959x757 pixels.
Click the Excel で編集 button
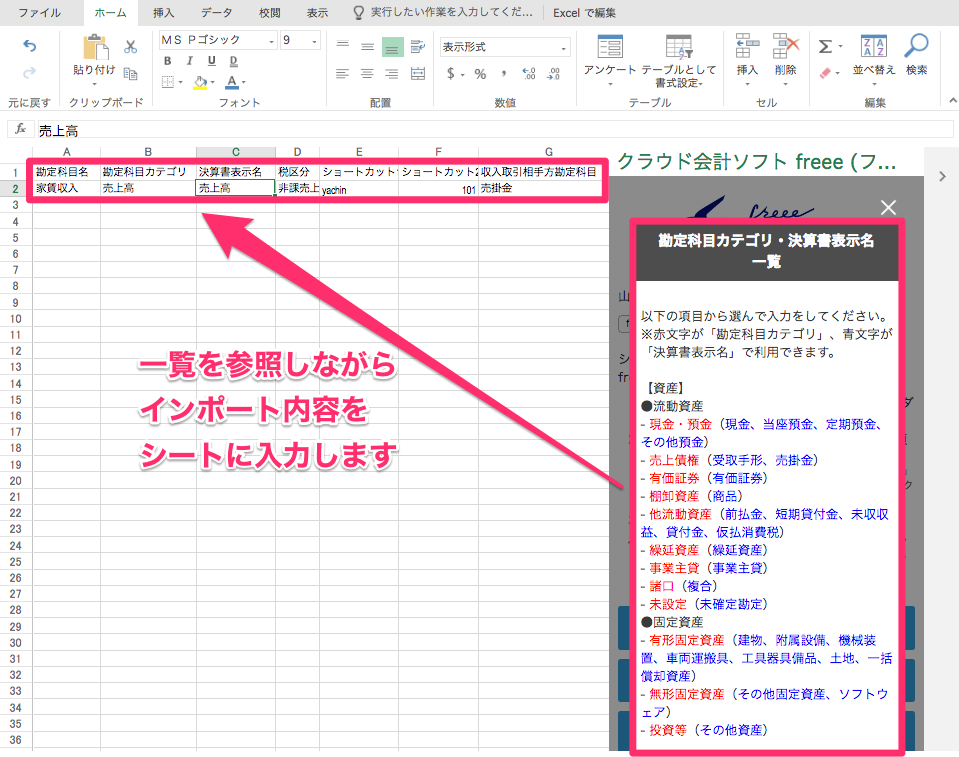pyautogui.click(x=584, y=13)
